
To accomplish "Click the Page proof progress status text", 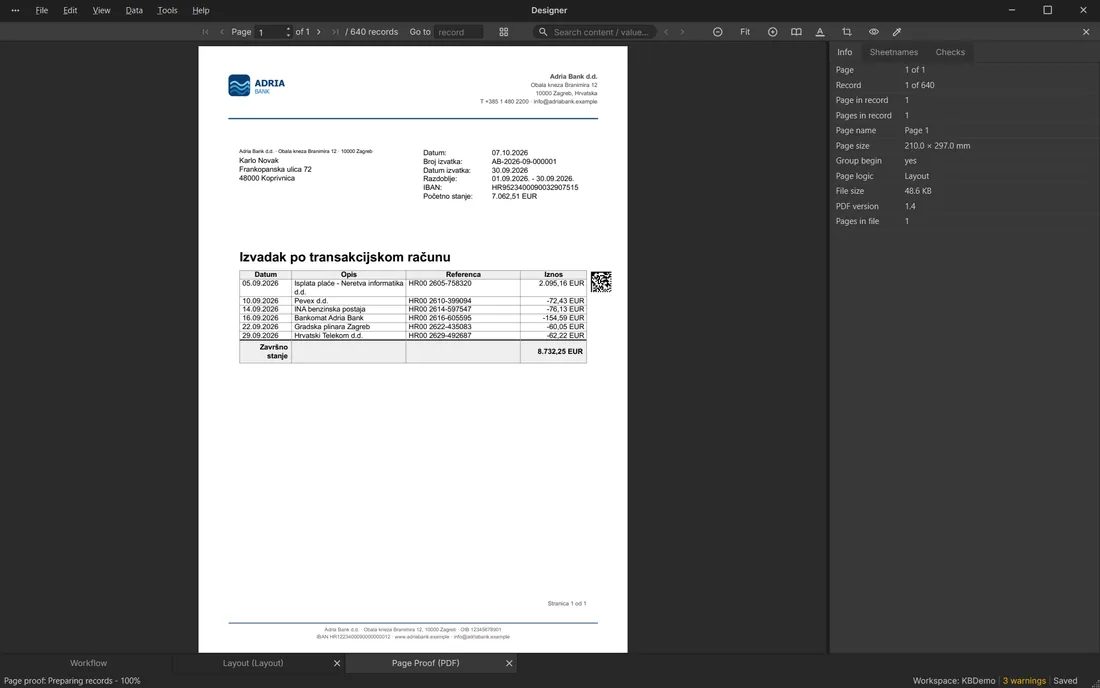I will pos(72,681).
